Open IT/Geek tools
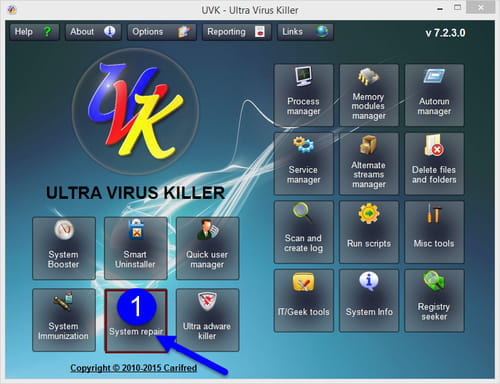This screenshot has height=384, width=500. tap(303, 300)
